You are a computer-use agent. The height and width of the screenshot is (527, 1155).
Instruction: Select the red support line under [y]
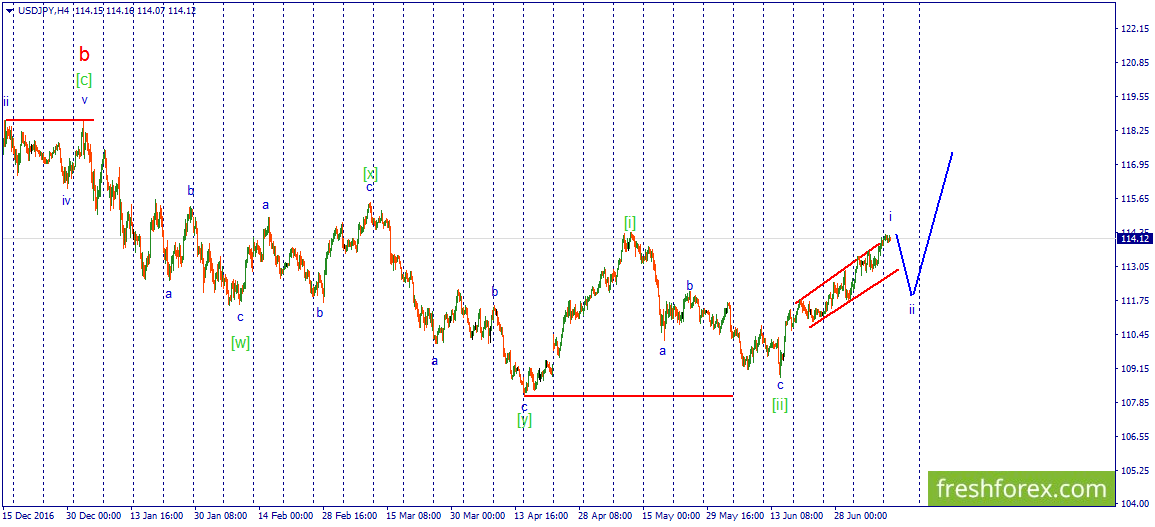(628, 396)
